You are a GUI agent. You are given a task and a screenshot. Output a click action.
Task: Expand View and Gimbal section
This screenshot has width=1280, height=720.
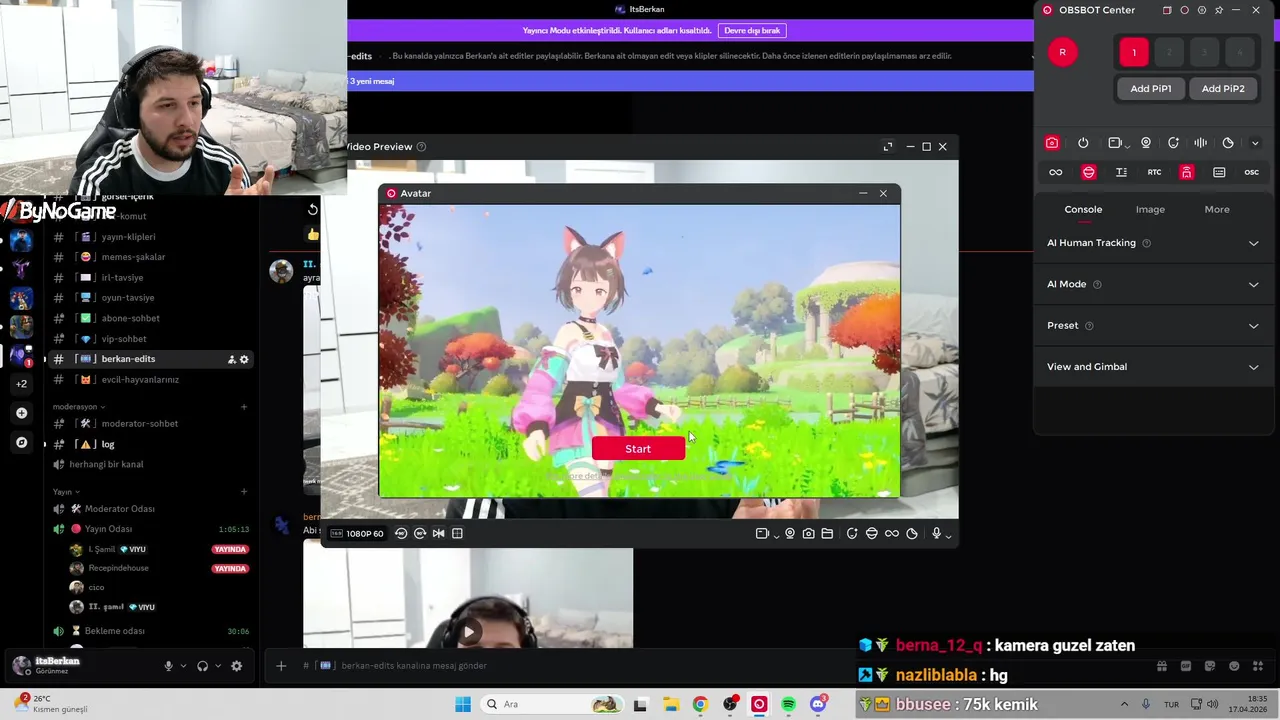pyautogui.click(x=1152, y=367)
